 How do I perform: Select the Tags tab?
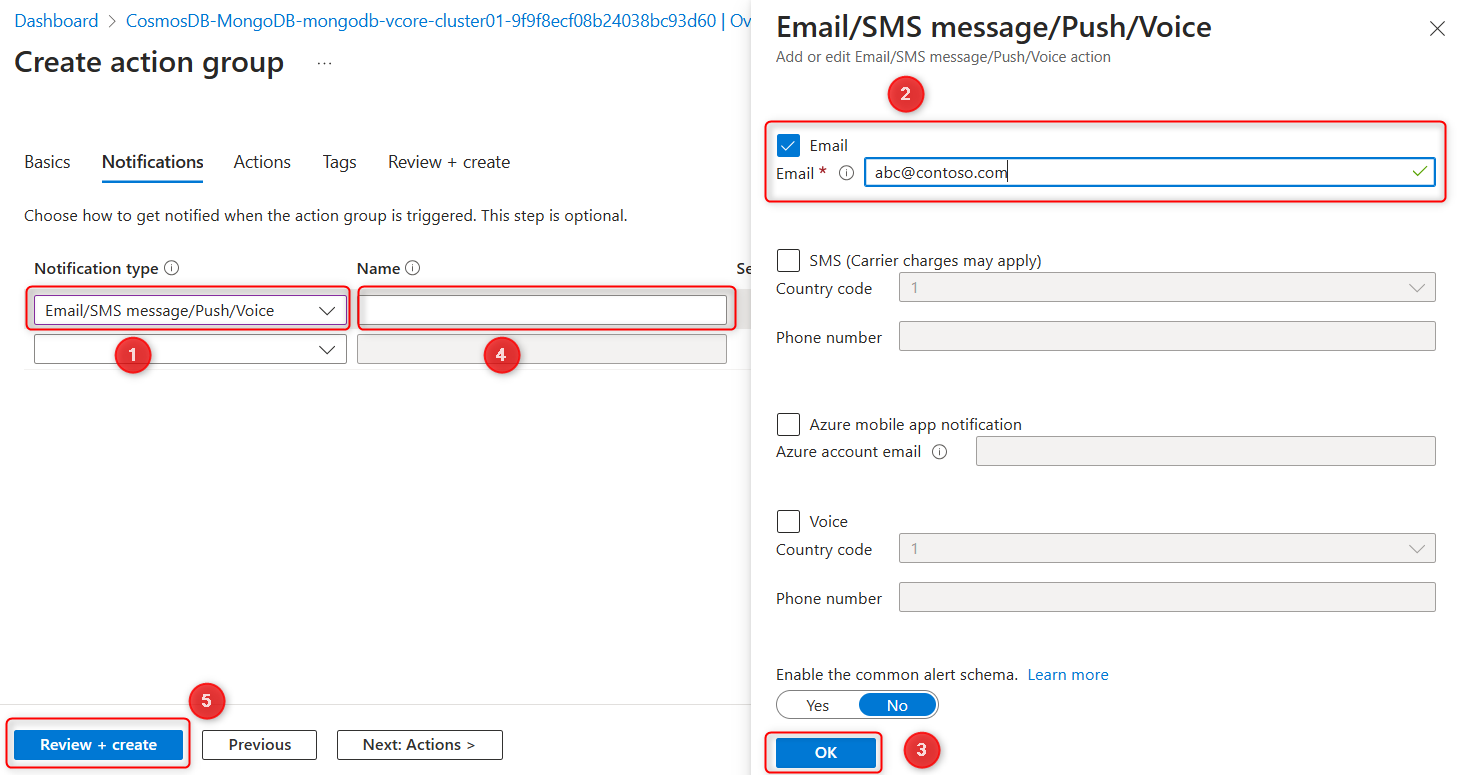pos(339,162)
